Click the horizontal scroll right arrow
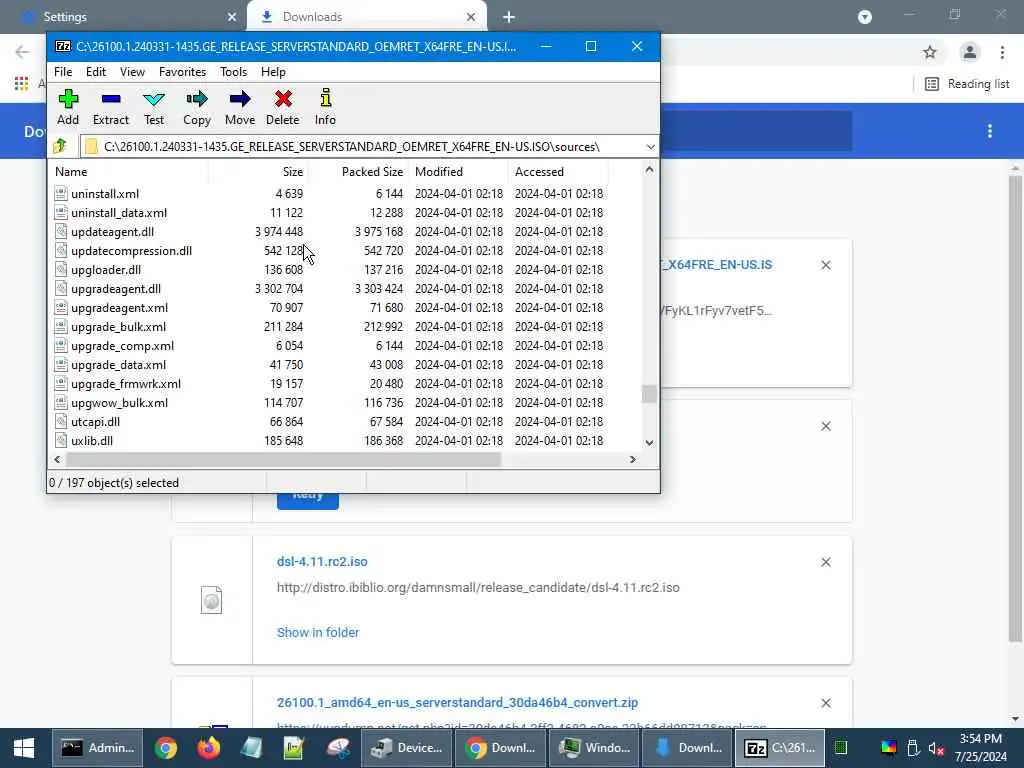The image size is (1024, 768). tap(632, 459)
